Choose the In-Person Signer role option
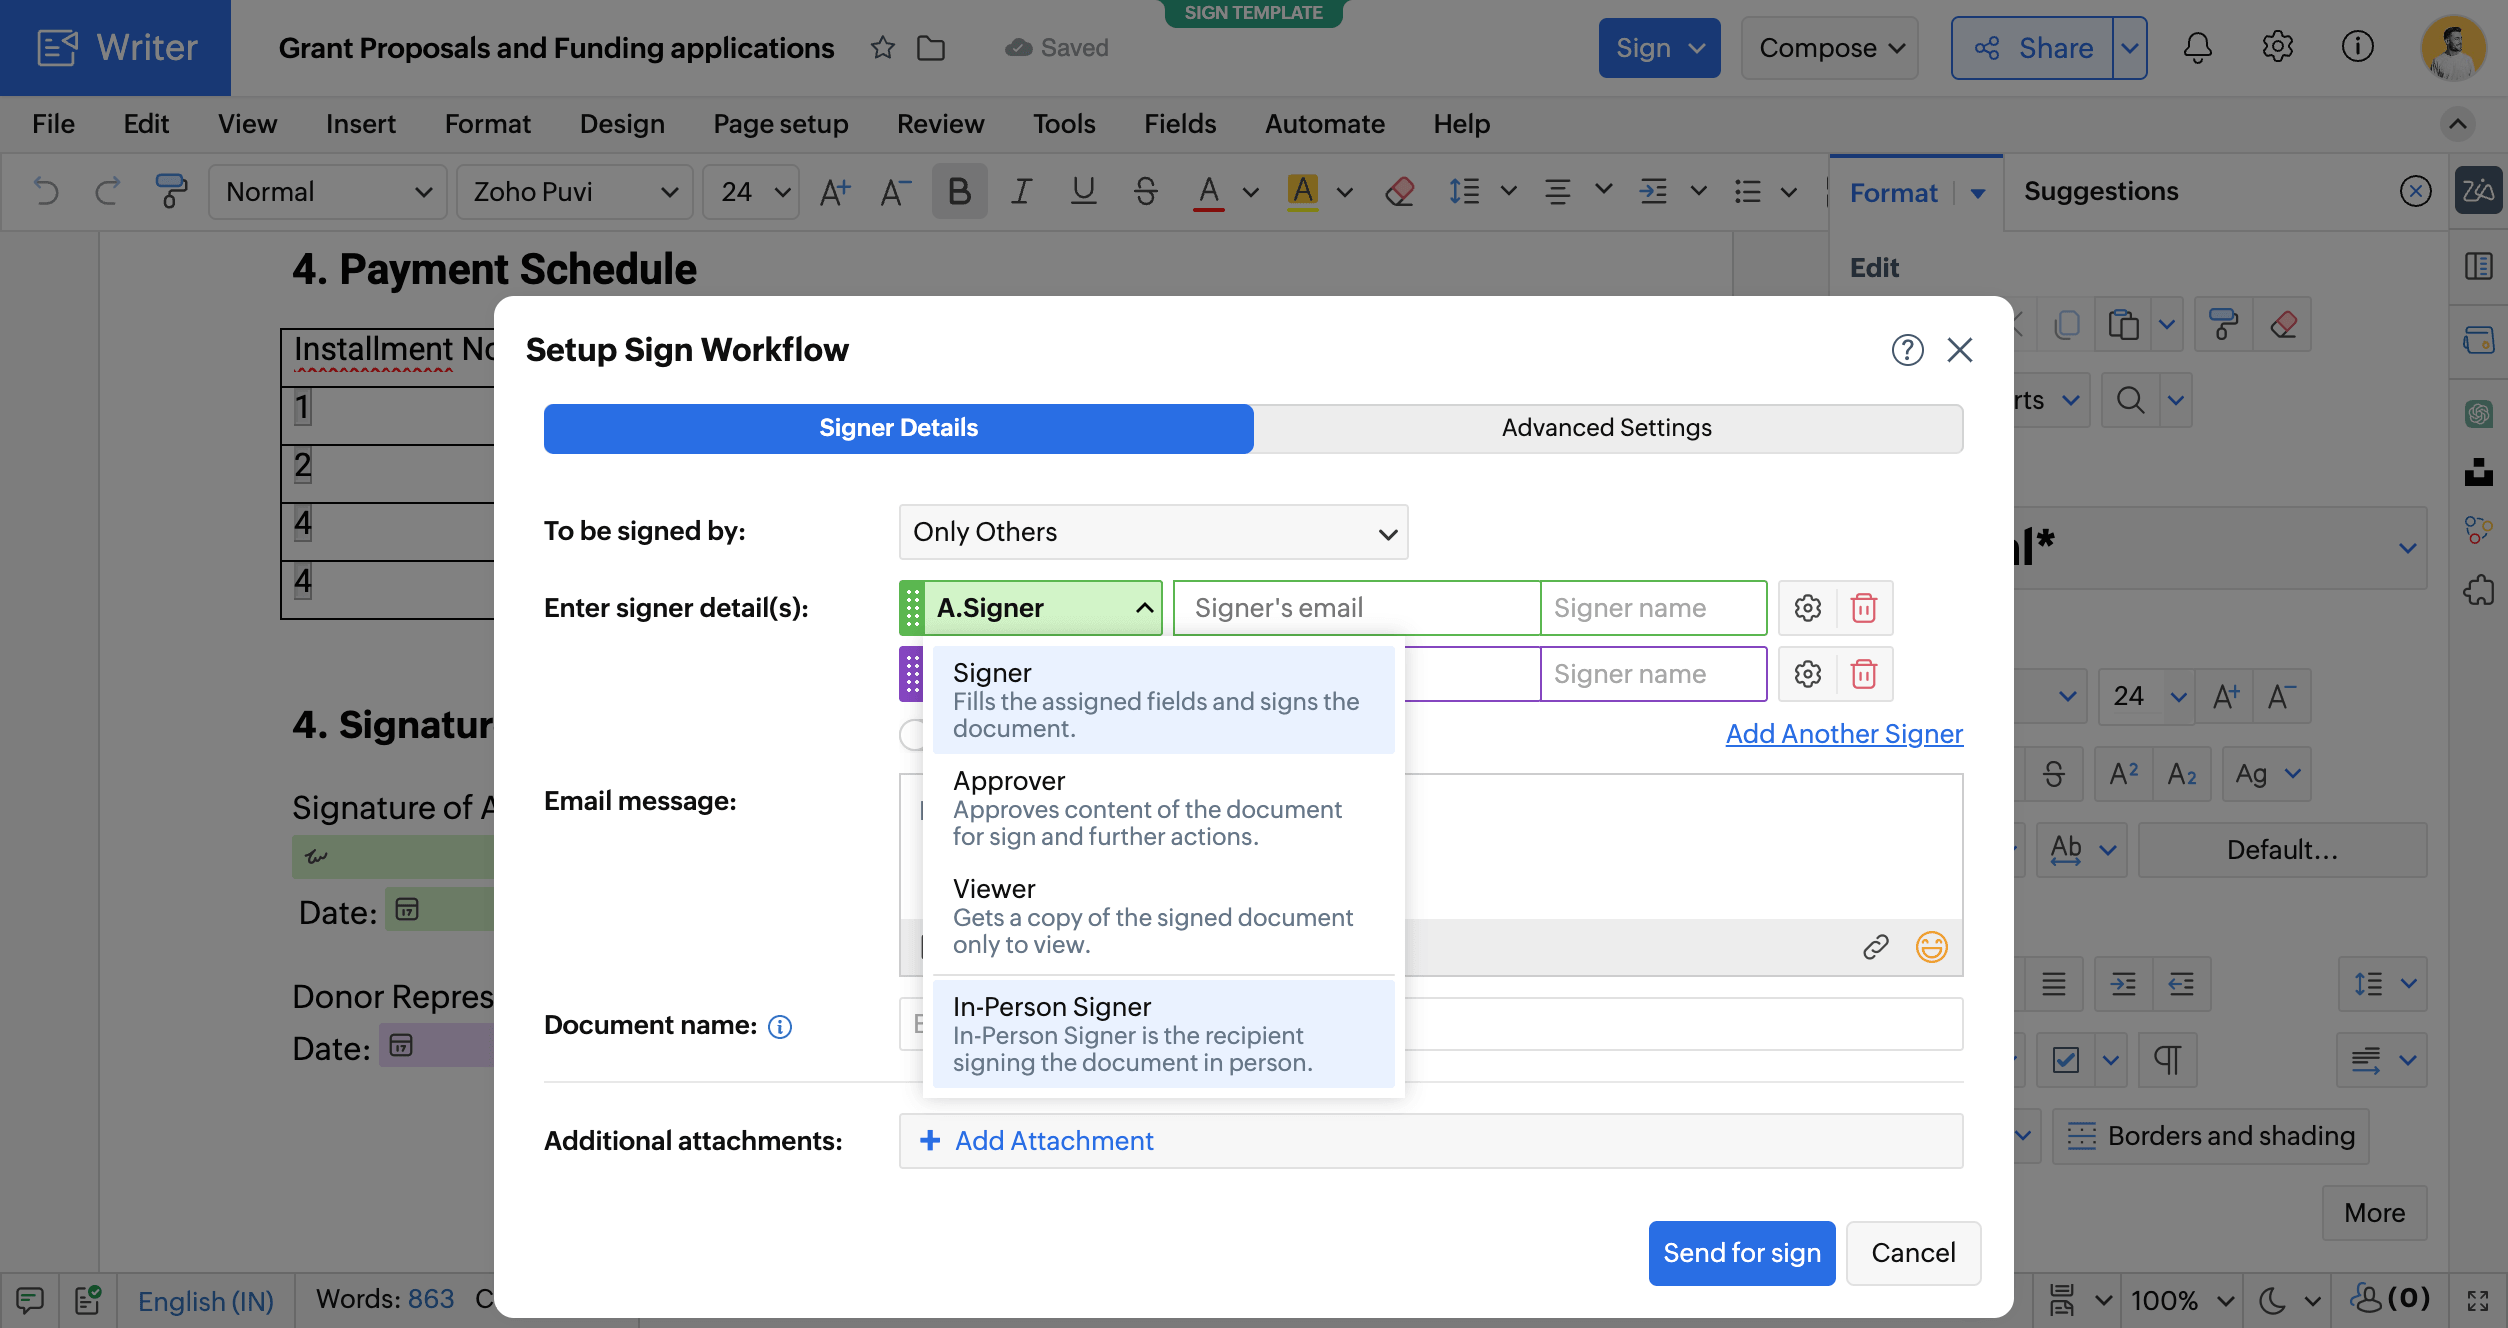The width and height of the screenshot is (2508, 1328). [1164, 1034]
